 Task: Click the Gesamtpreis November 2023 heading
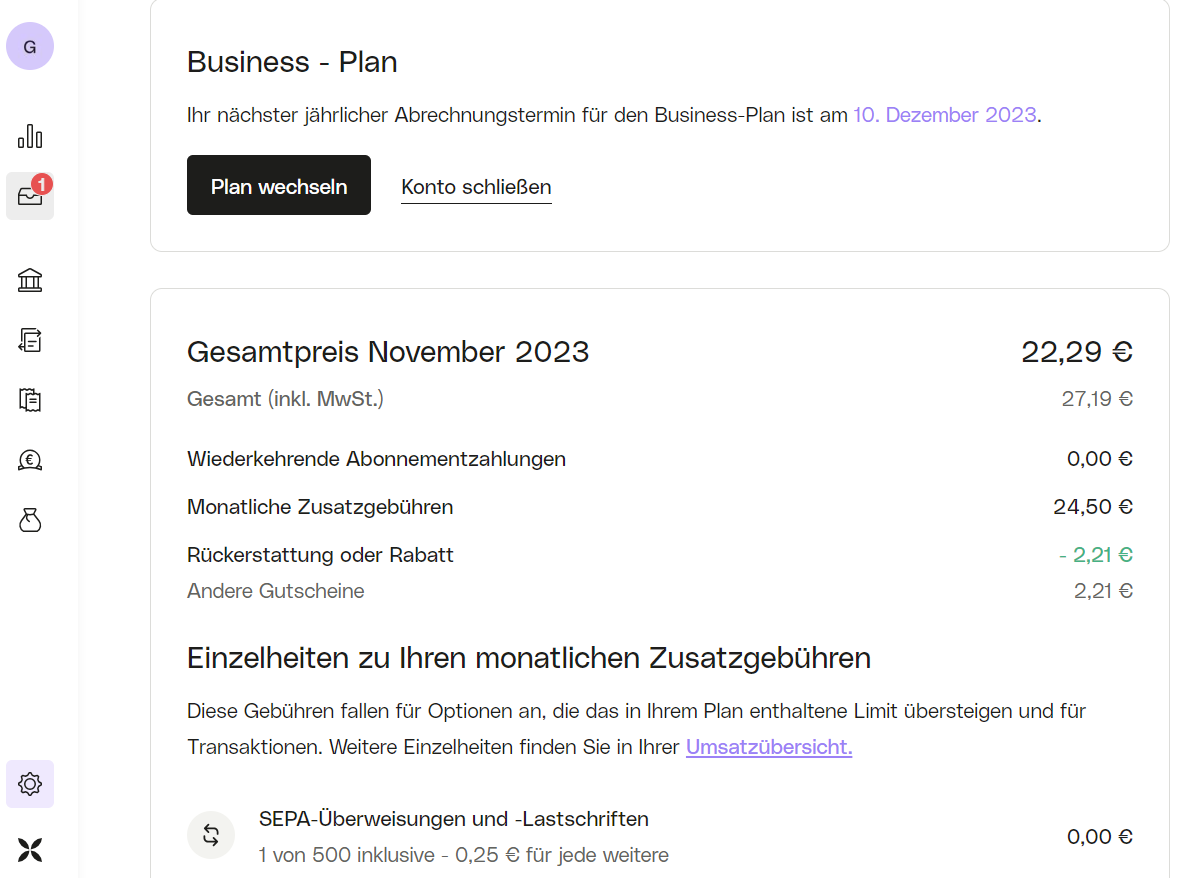pyautogui.click(x=387, y=352)
